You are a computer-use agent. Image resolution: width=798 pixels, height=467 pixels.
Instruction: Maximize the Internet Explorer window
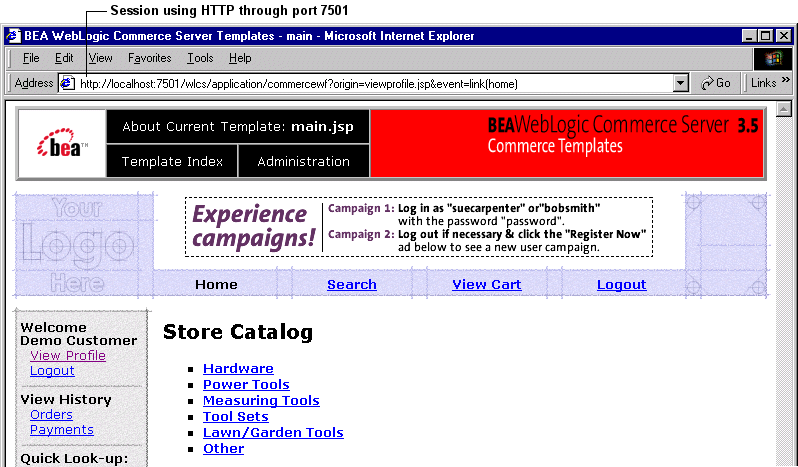[765, 36]
